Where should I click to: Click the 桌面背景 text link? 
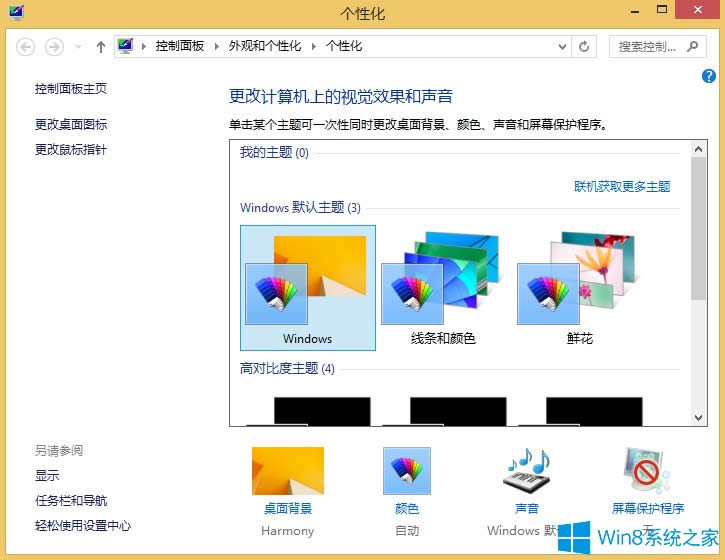288,509
